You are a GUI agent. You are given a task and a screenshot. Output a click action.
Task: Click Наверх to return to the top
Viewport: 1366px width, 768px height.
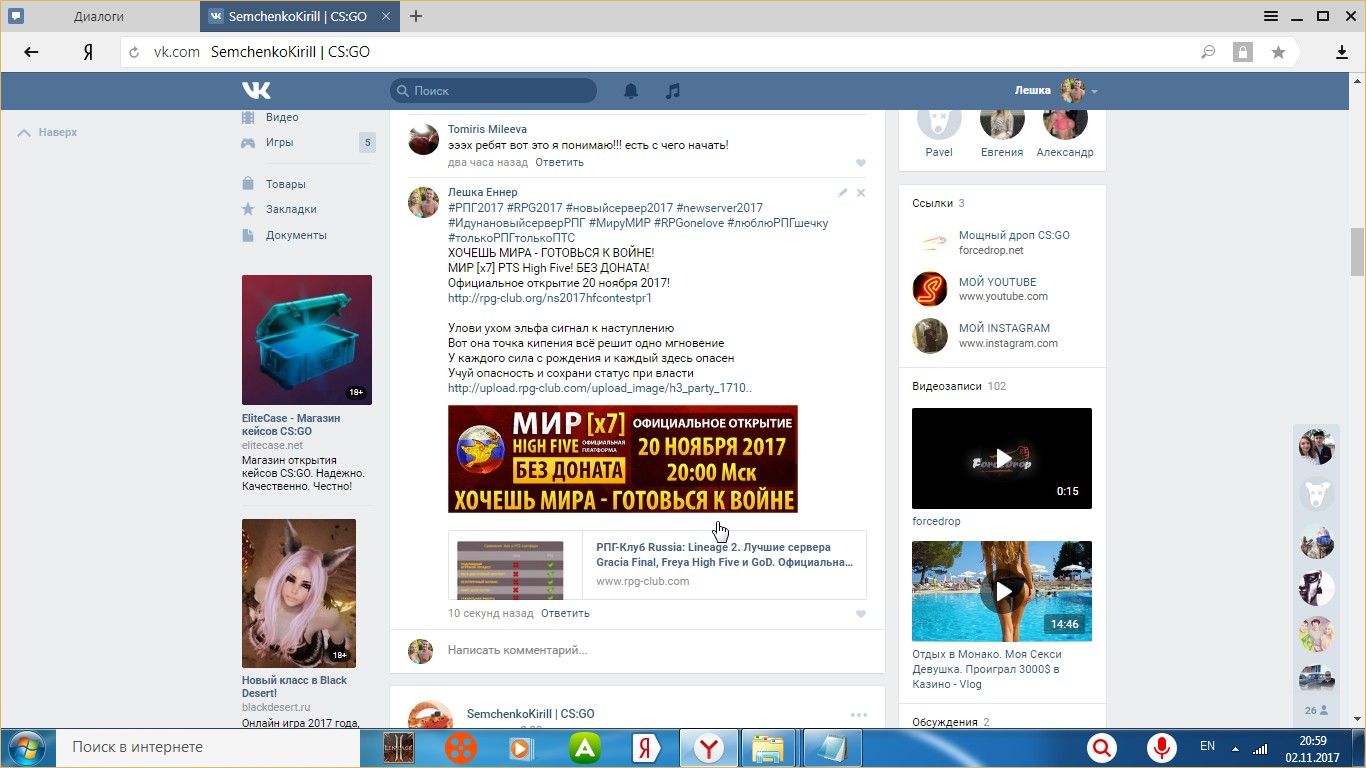[48, 132]
